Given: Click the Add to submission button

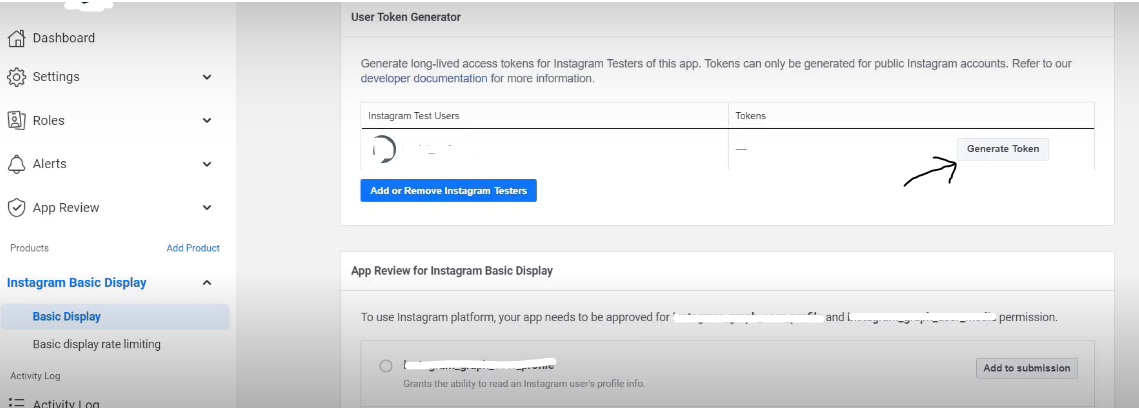Looking at the screenshot, I should coord(1026,368).
